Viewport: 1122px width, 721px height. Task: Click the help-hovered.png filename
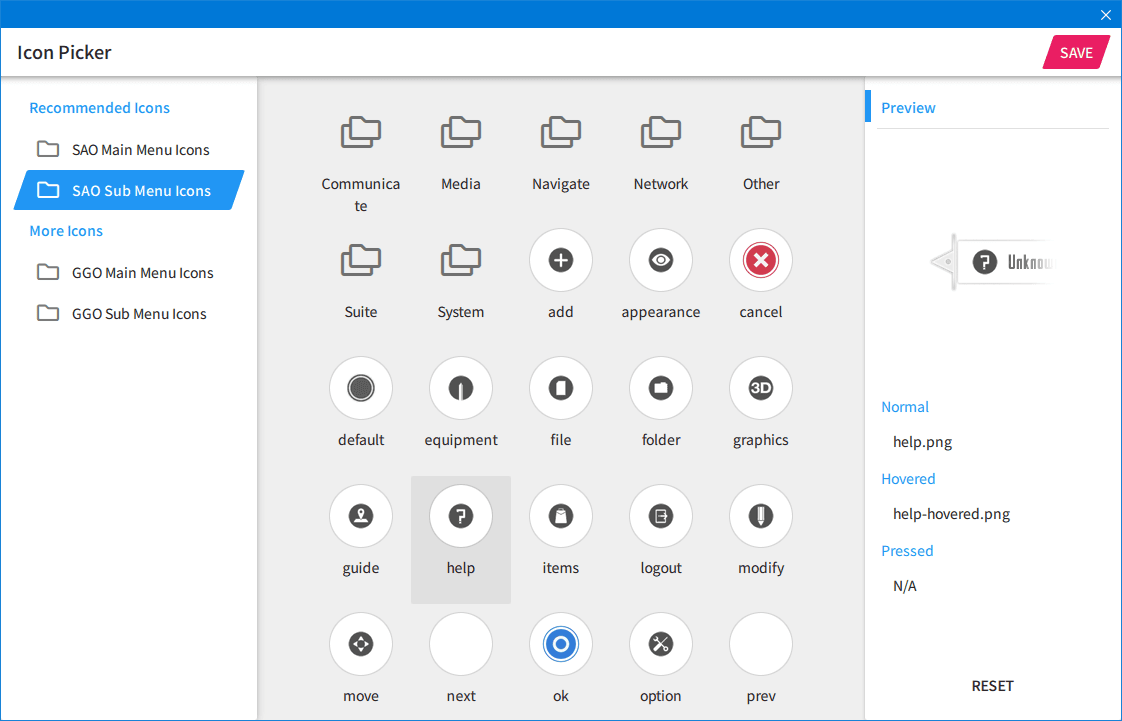coord(952,514)
